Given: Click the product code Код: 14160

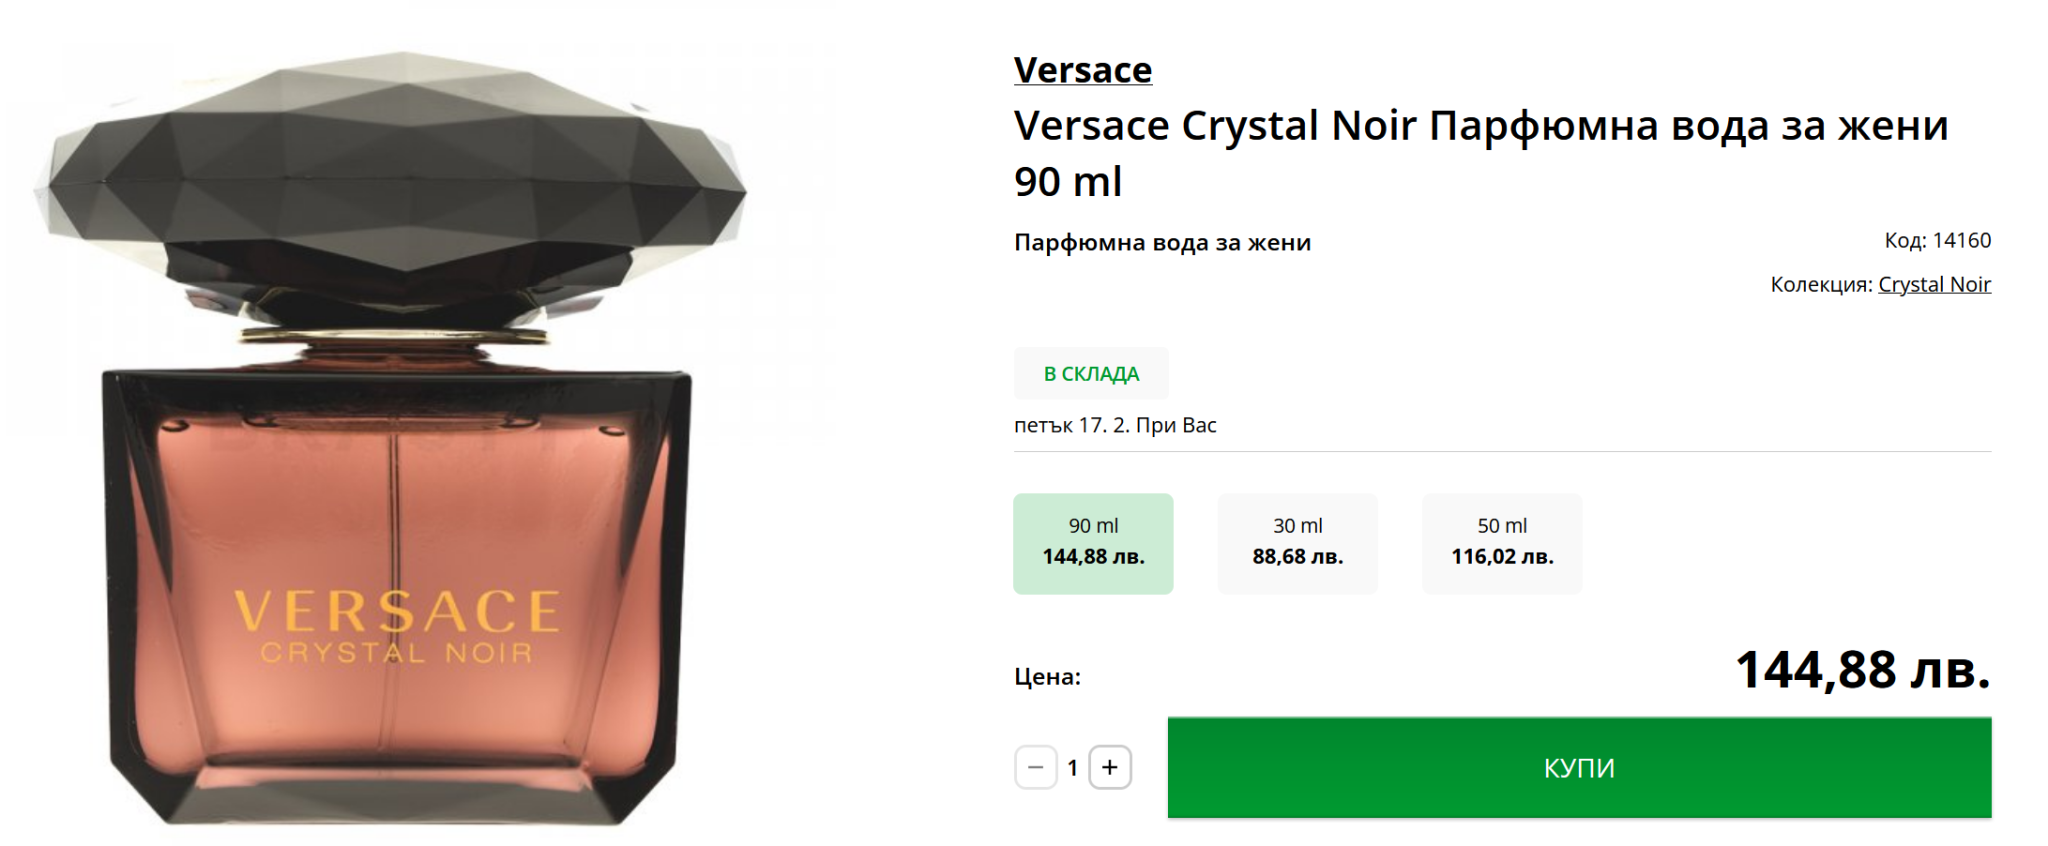Looking at the screenshot, I should point(1937,240).
